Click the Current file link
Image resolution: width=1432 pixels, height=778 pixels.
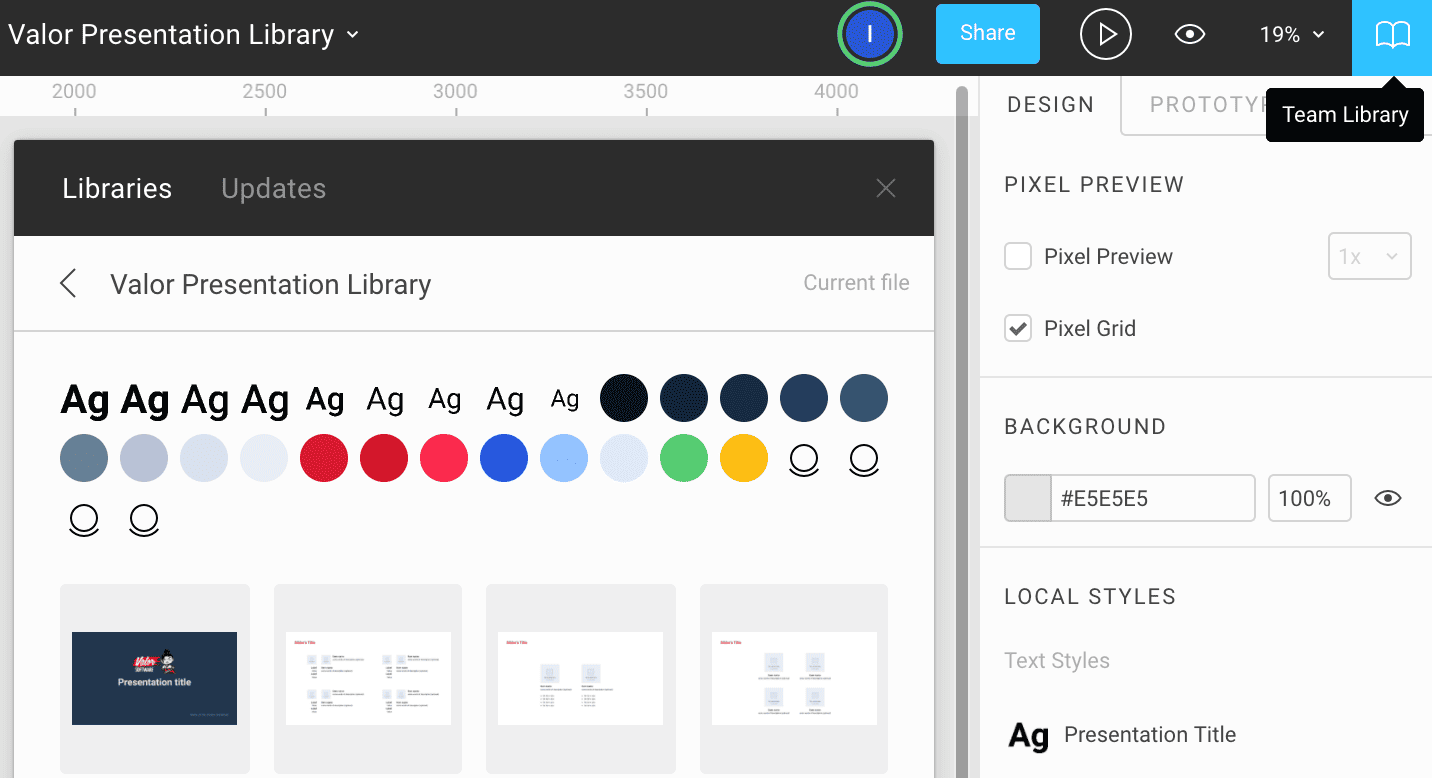point(856,283)
